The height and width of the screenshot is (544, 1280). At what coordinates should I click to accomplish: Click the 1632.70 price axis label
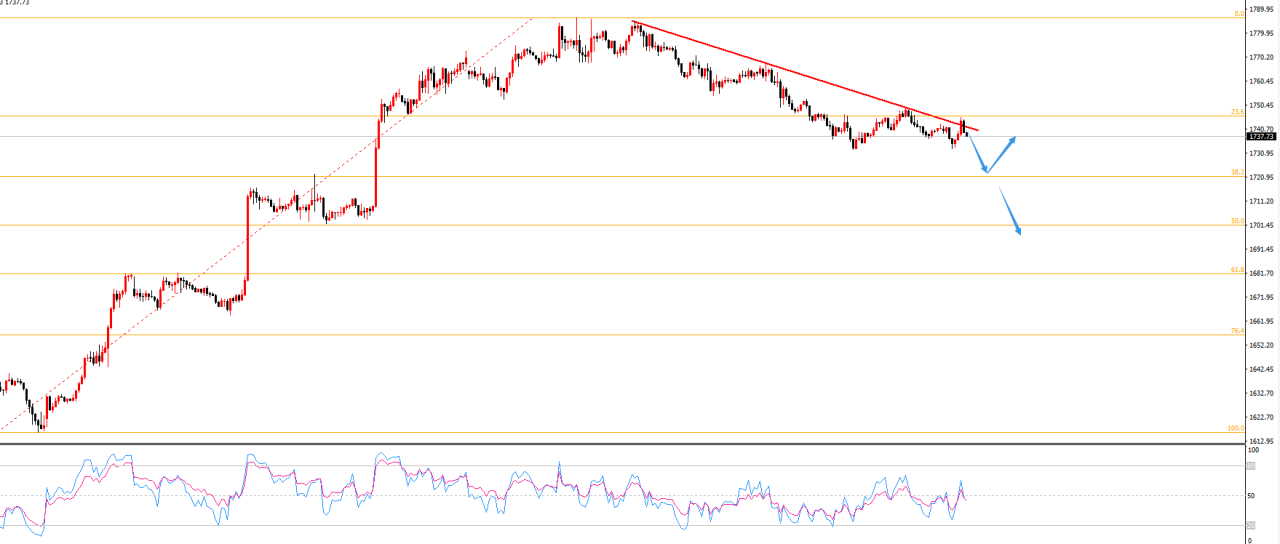pos(1263,393)
